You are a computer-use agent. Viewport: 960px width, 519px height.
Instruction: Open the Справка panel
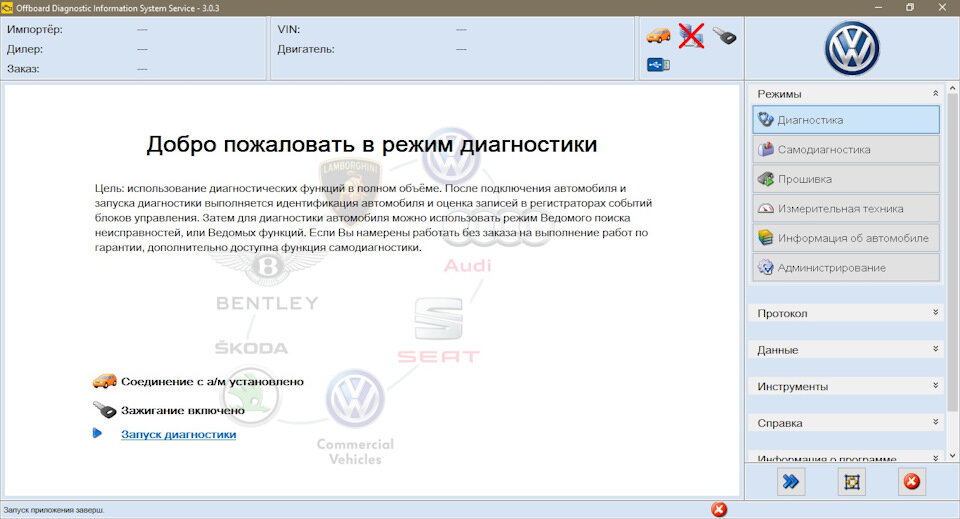[846, 423]
